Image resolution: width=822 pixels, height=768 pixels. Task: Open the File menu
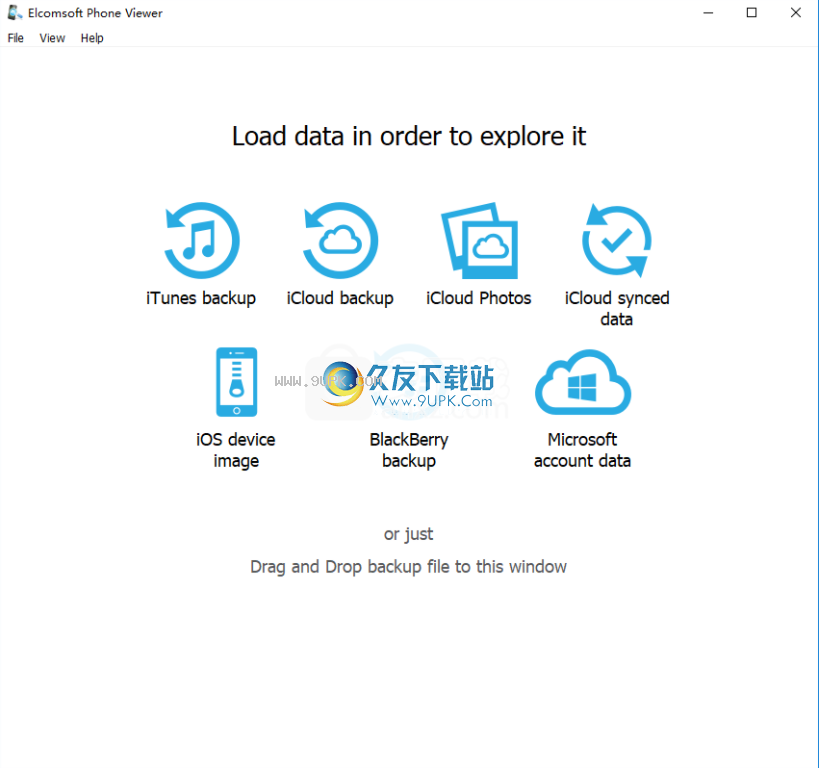click(16, 38)
